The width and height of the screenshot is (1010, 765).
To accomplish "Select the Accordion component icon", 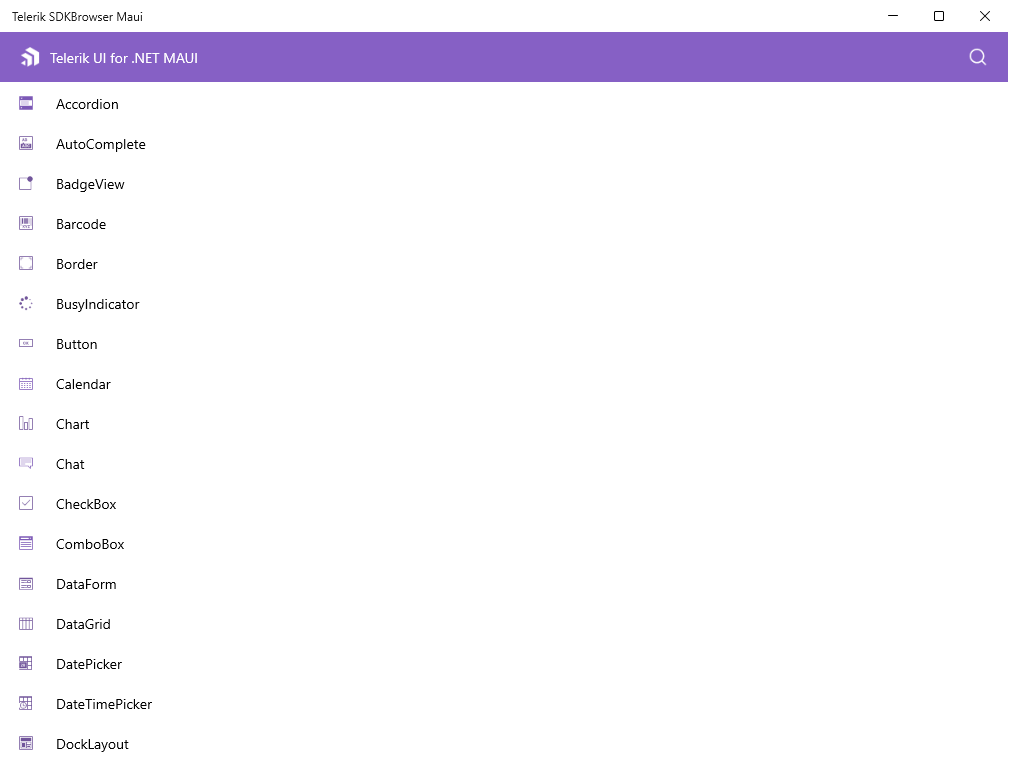I will [x=25, y=103].
